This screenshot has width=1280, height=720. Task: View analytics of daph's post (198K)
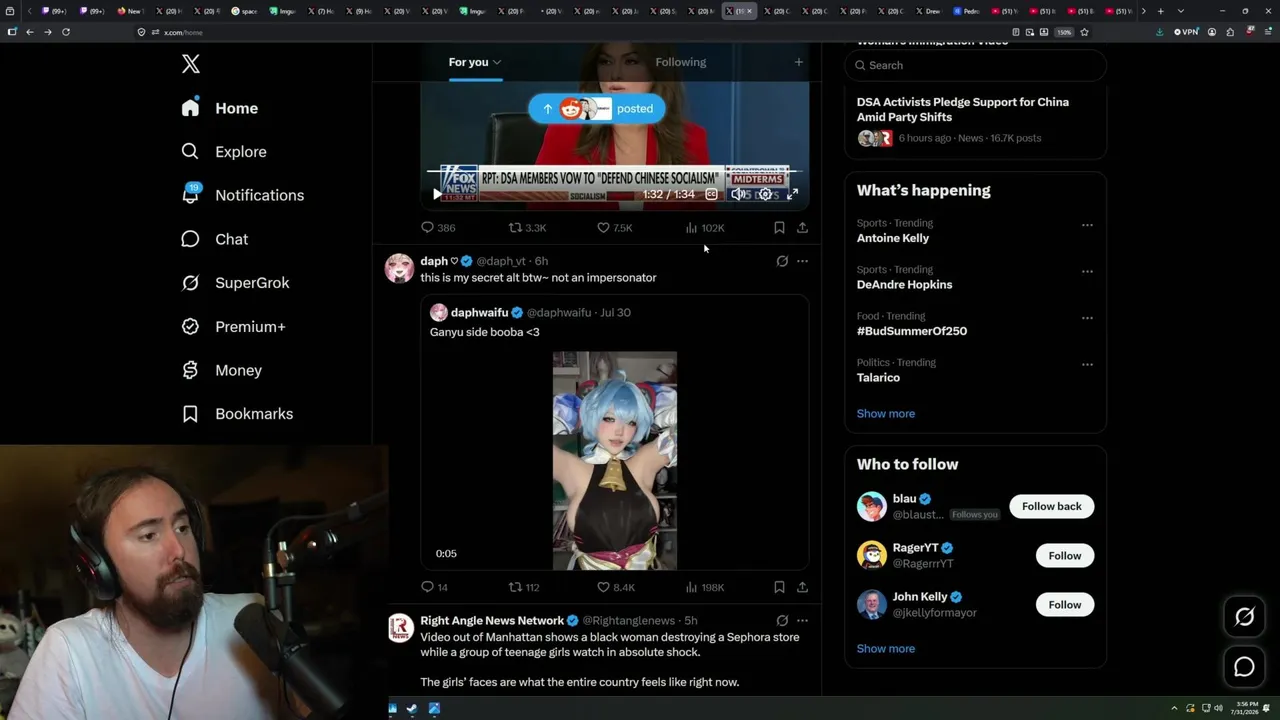click(x=705, y=588)
